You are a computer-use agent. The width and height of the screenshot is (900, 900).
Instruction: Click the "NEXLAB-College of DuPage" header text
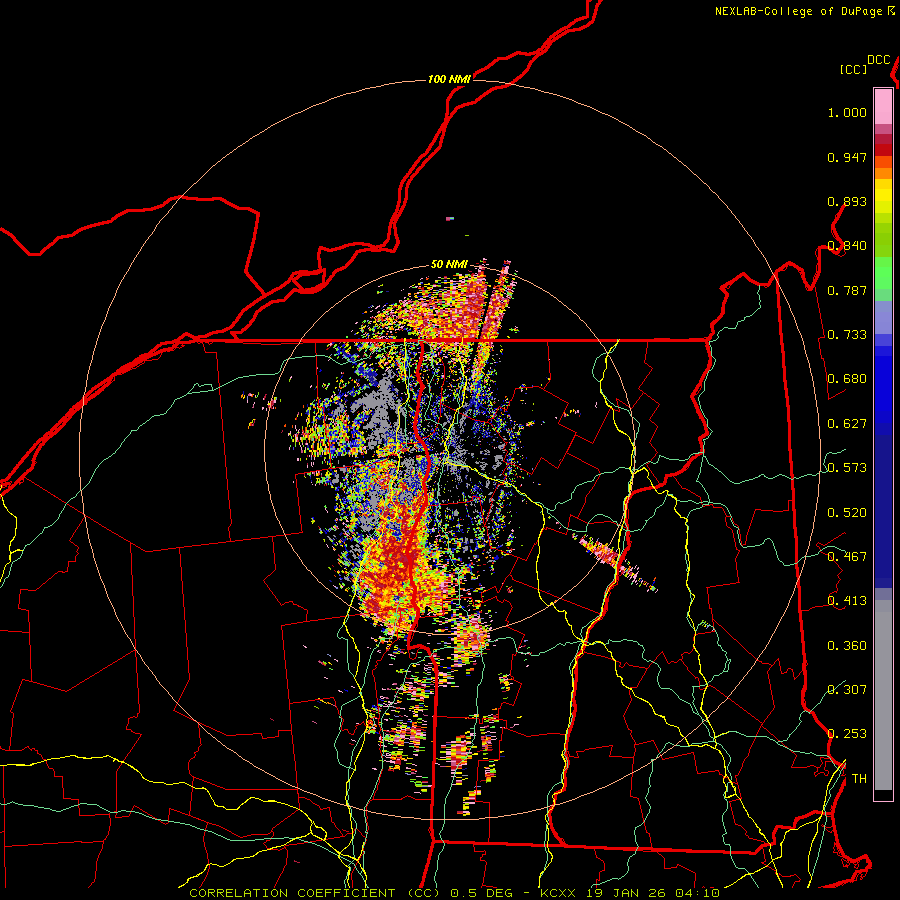tap(799, 11)
